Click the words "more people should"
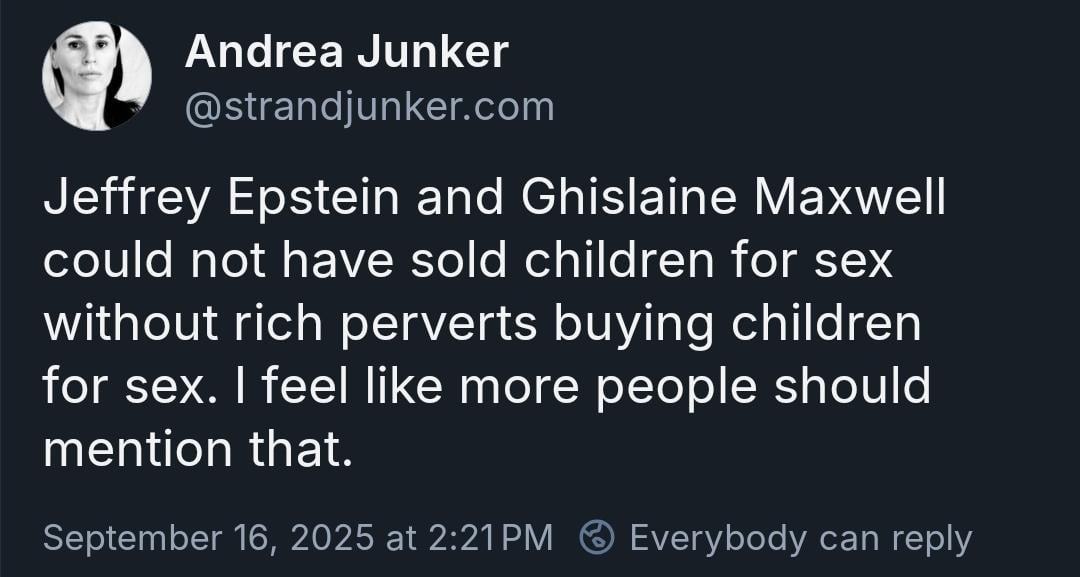1080x577 pixels. 695,386
